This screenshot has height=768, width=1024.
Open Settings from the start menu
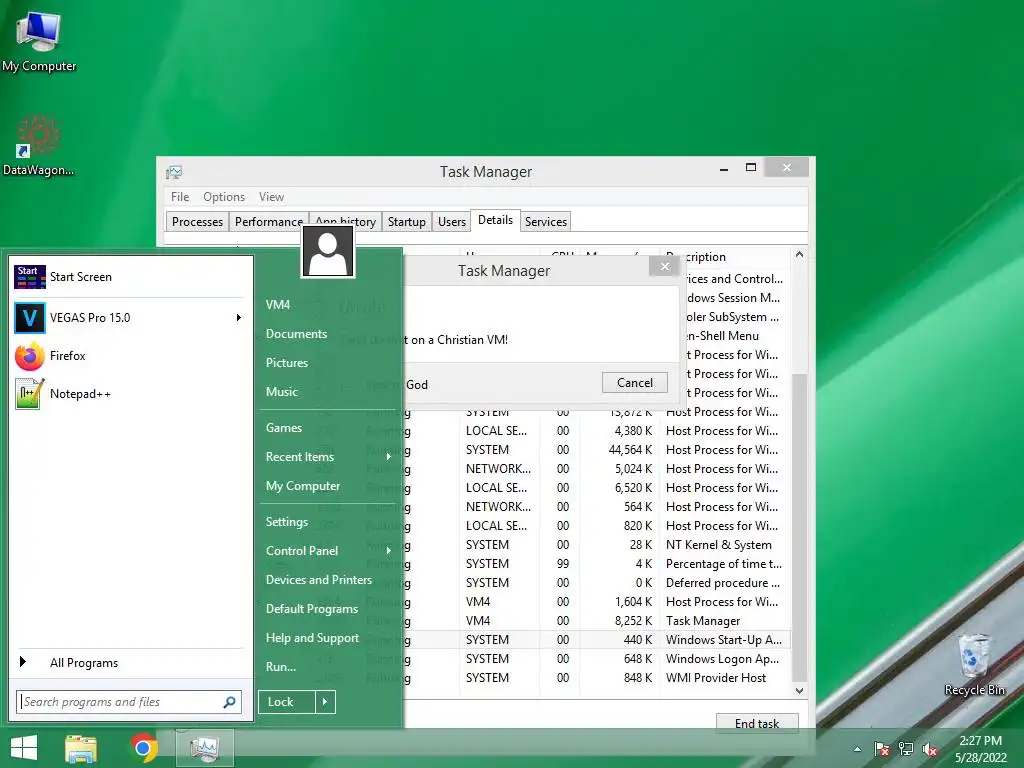click(287, 522)
